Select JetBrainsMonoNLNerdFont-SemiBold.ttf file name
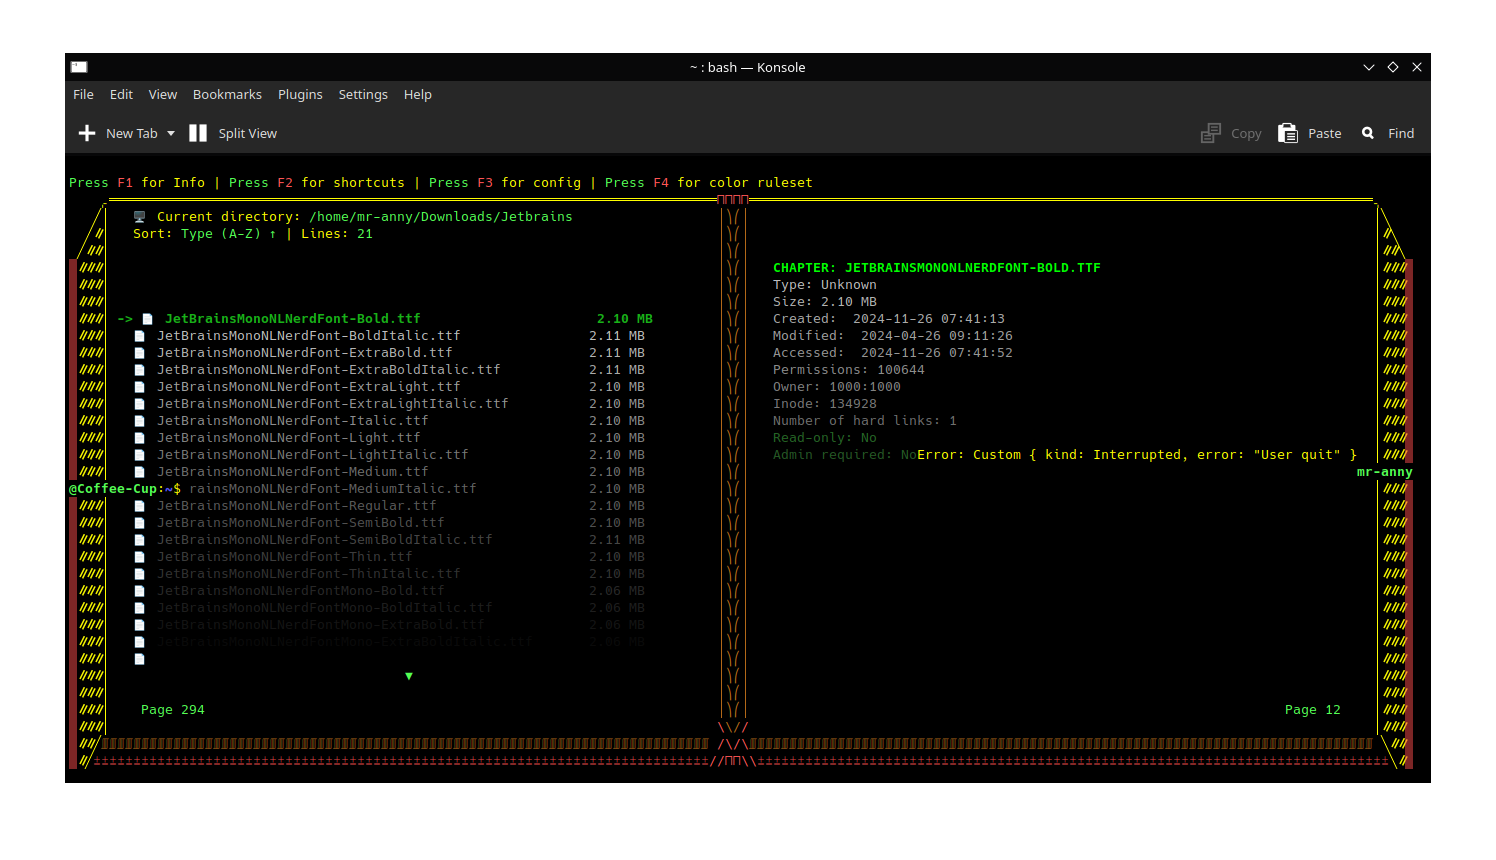Viewport: 1496px width, 860px height. (x=301, y=523)
